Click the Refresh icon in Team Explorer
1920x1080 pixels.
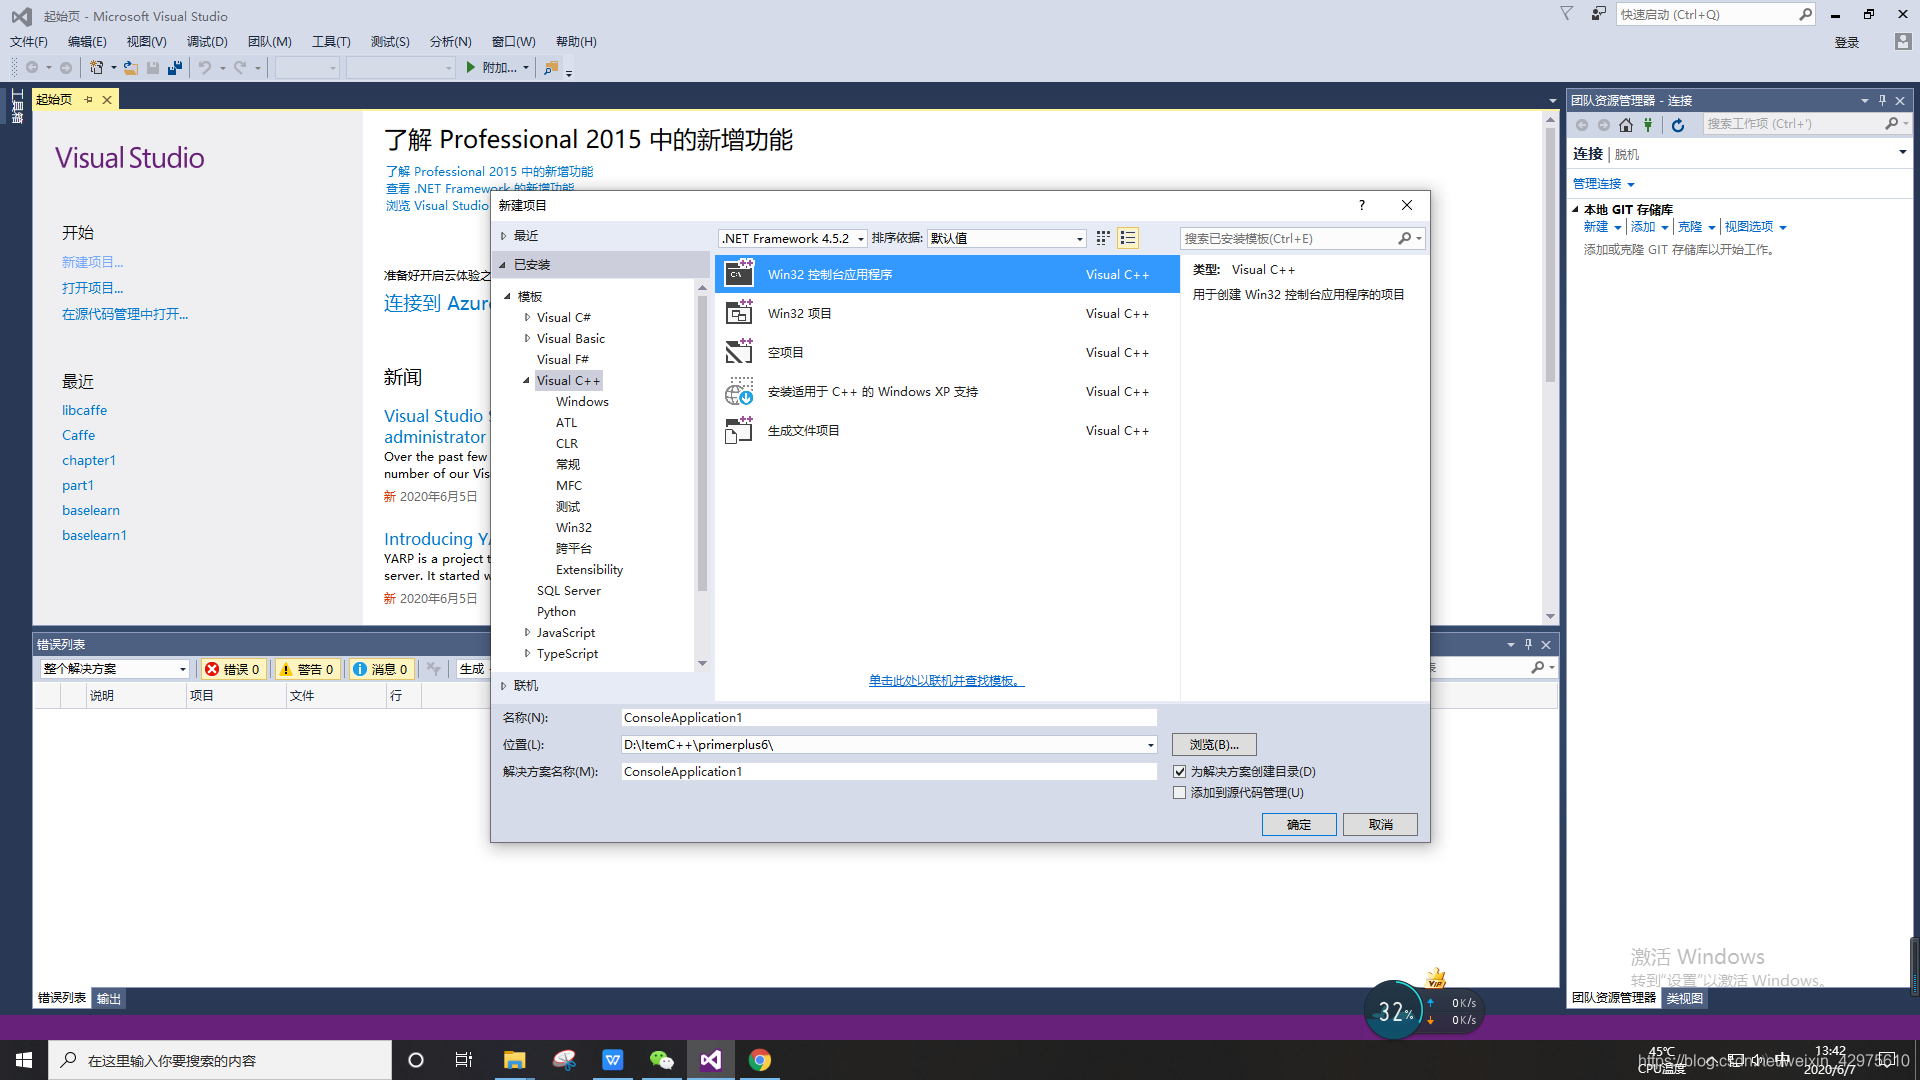(x=1678, y=124)
